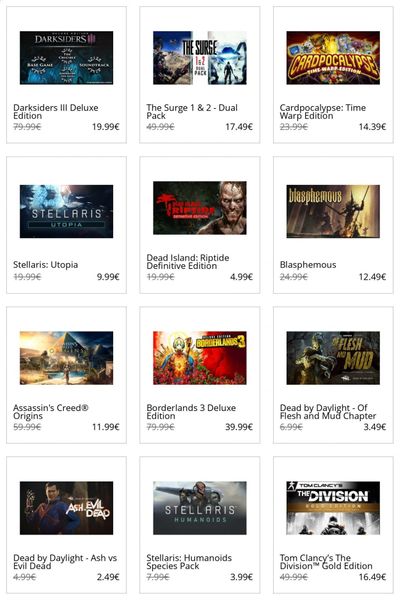Open the Darksiders III Deluxe Edition title link
The height and width of the screenshot is (600, 400).
(56, 112)
